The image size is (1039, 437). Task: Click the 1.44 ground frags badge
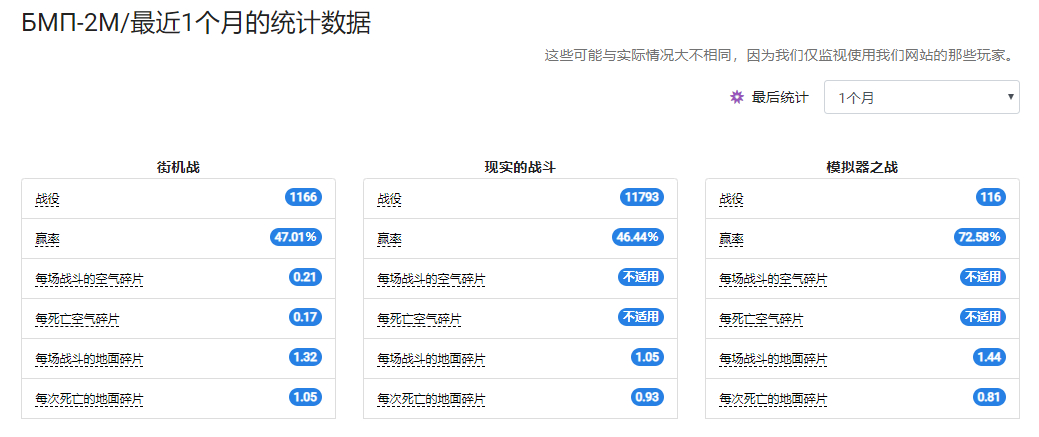pyautogui.click(x=989, y=357)
